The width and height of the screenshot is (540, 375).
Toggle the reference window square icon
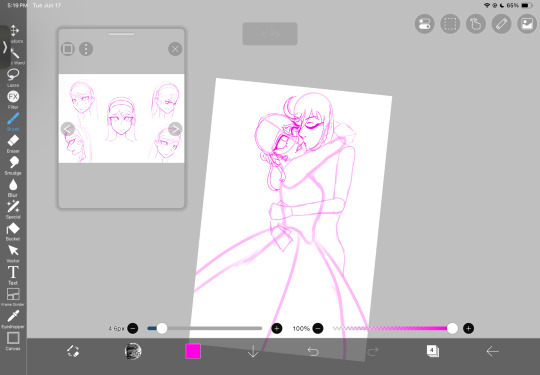pos(68,49)
